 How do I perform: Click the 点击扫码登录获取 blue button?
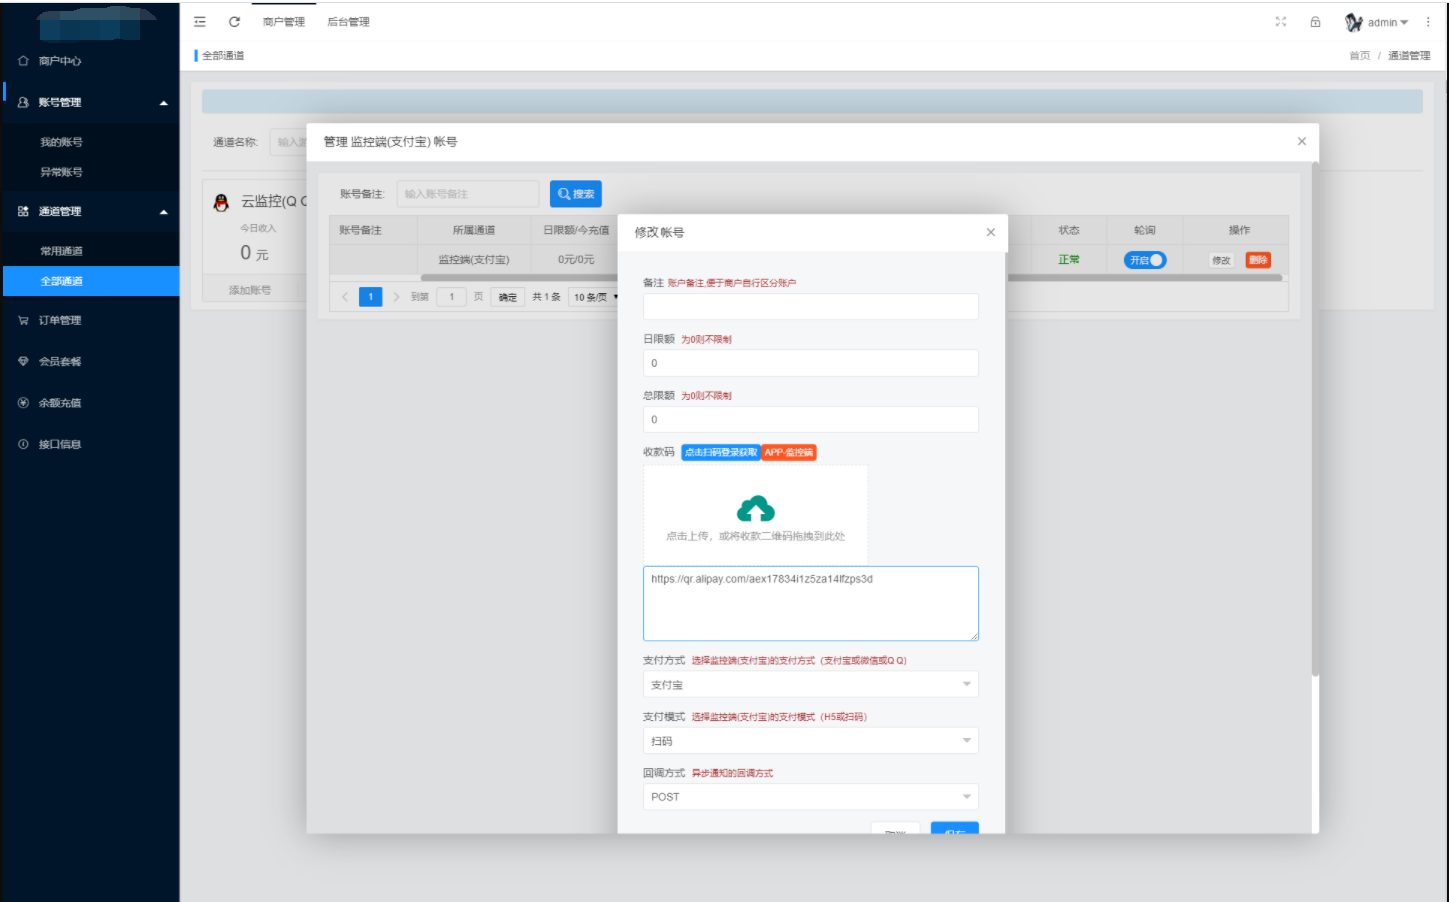[x=721, y=453]
